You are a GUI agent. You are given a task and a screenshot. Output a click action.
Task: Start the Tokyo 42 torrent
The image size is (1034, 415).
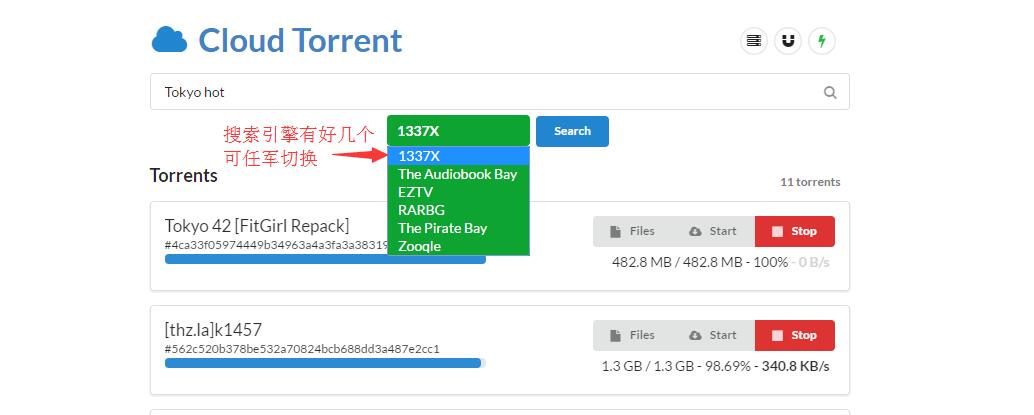[x=713, y=231]
